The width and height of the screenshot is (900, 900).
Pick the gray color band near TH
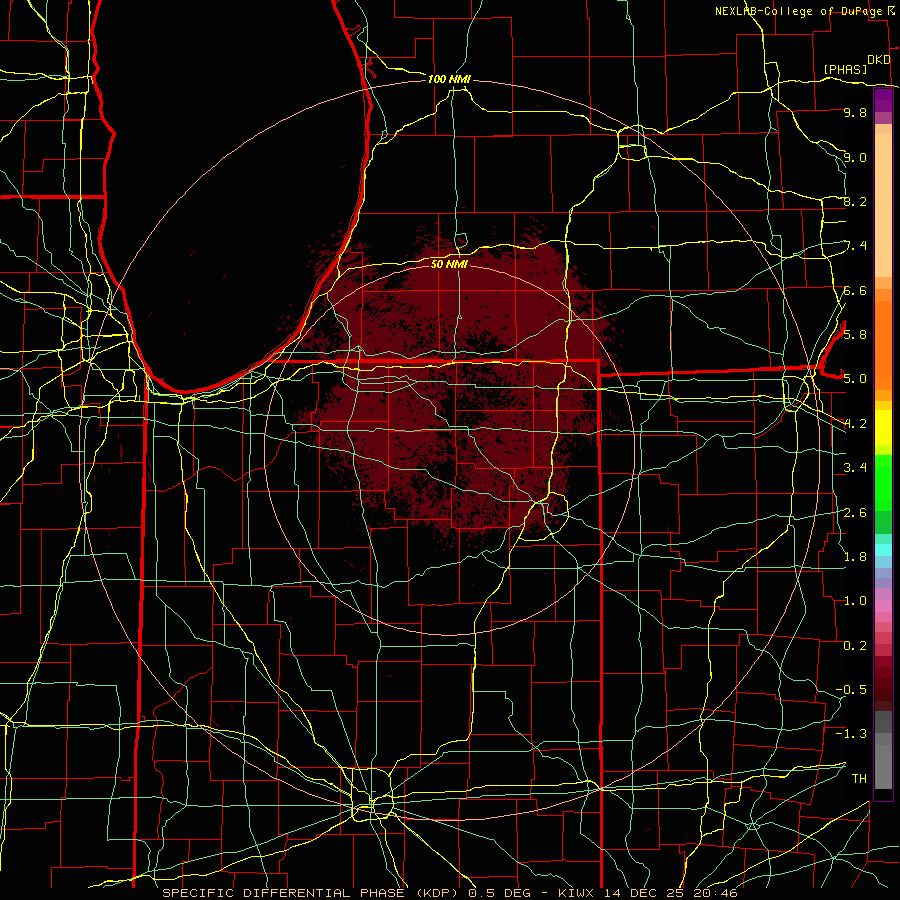(x=883, y=769)
